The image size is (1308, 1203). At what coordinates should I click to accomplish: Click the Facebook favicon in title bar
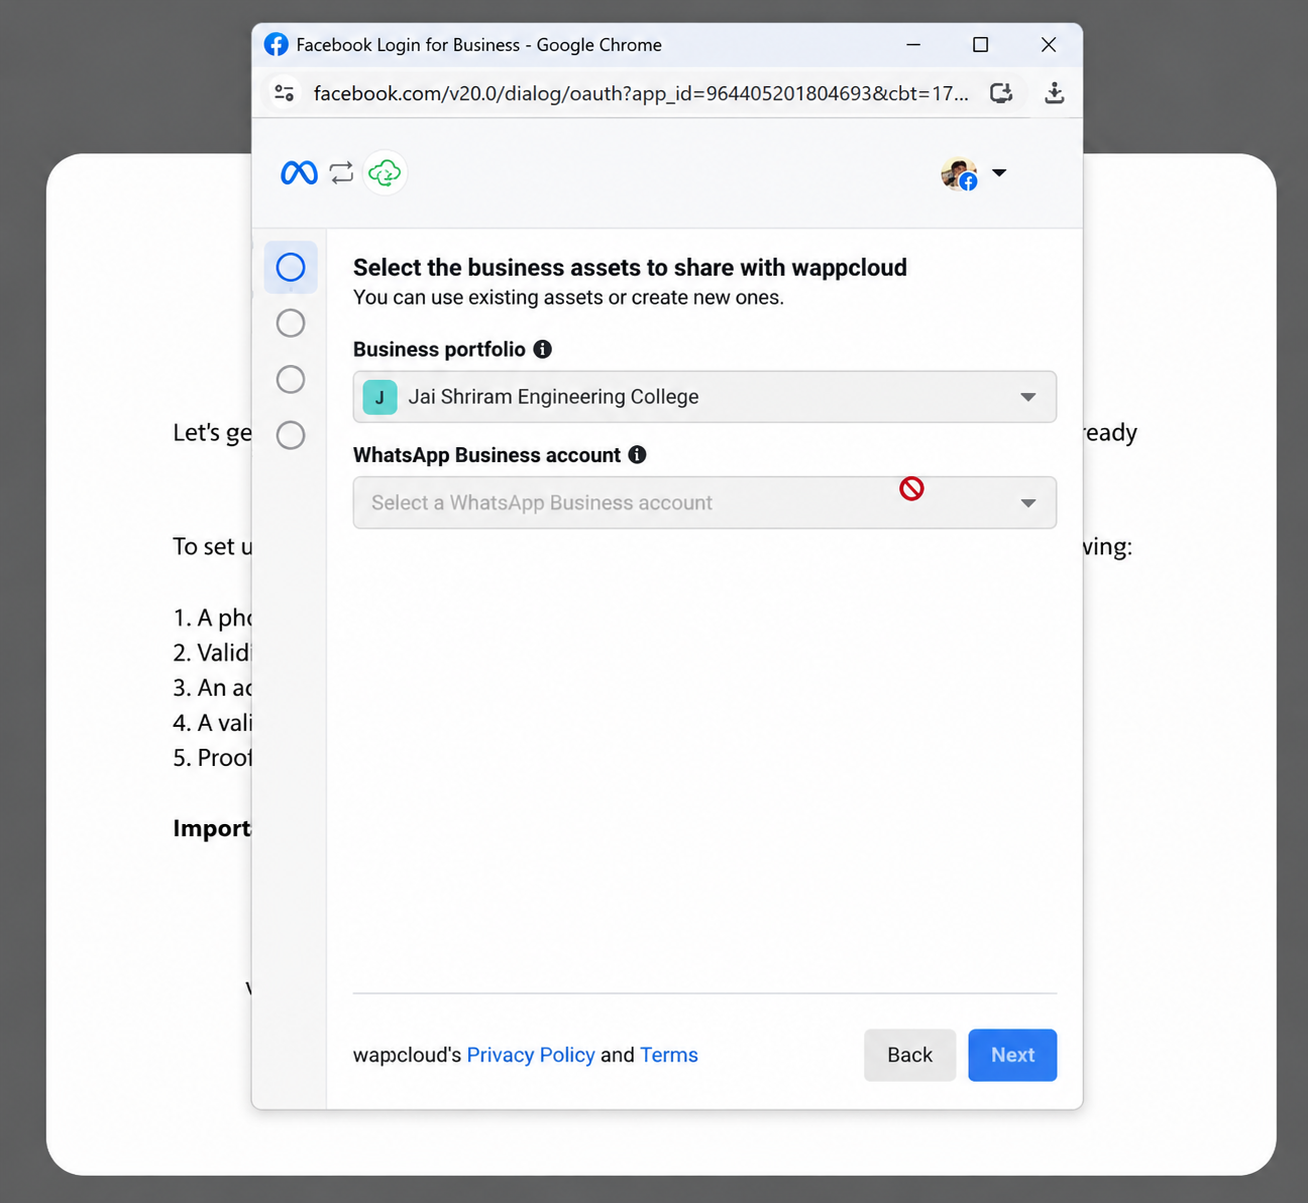point(276,45)
